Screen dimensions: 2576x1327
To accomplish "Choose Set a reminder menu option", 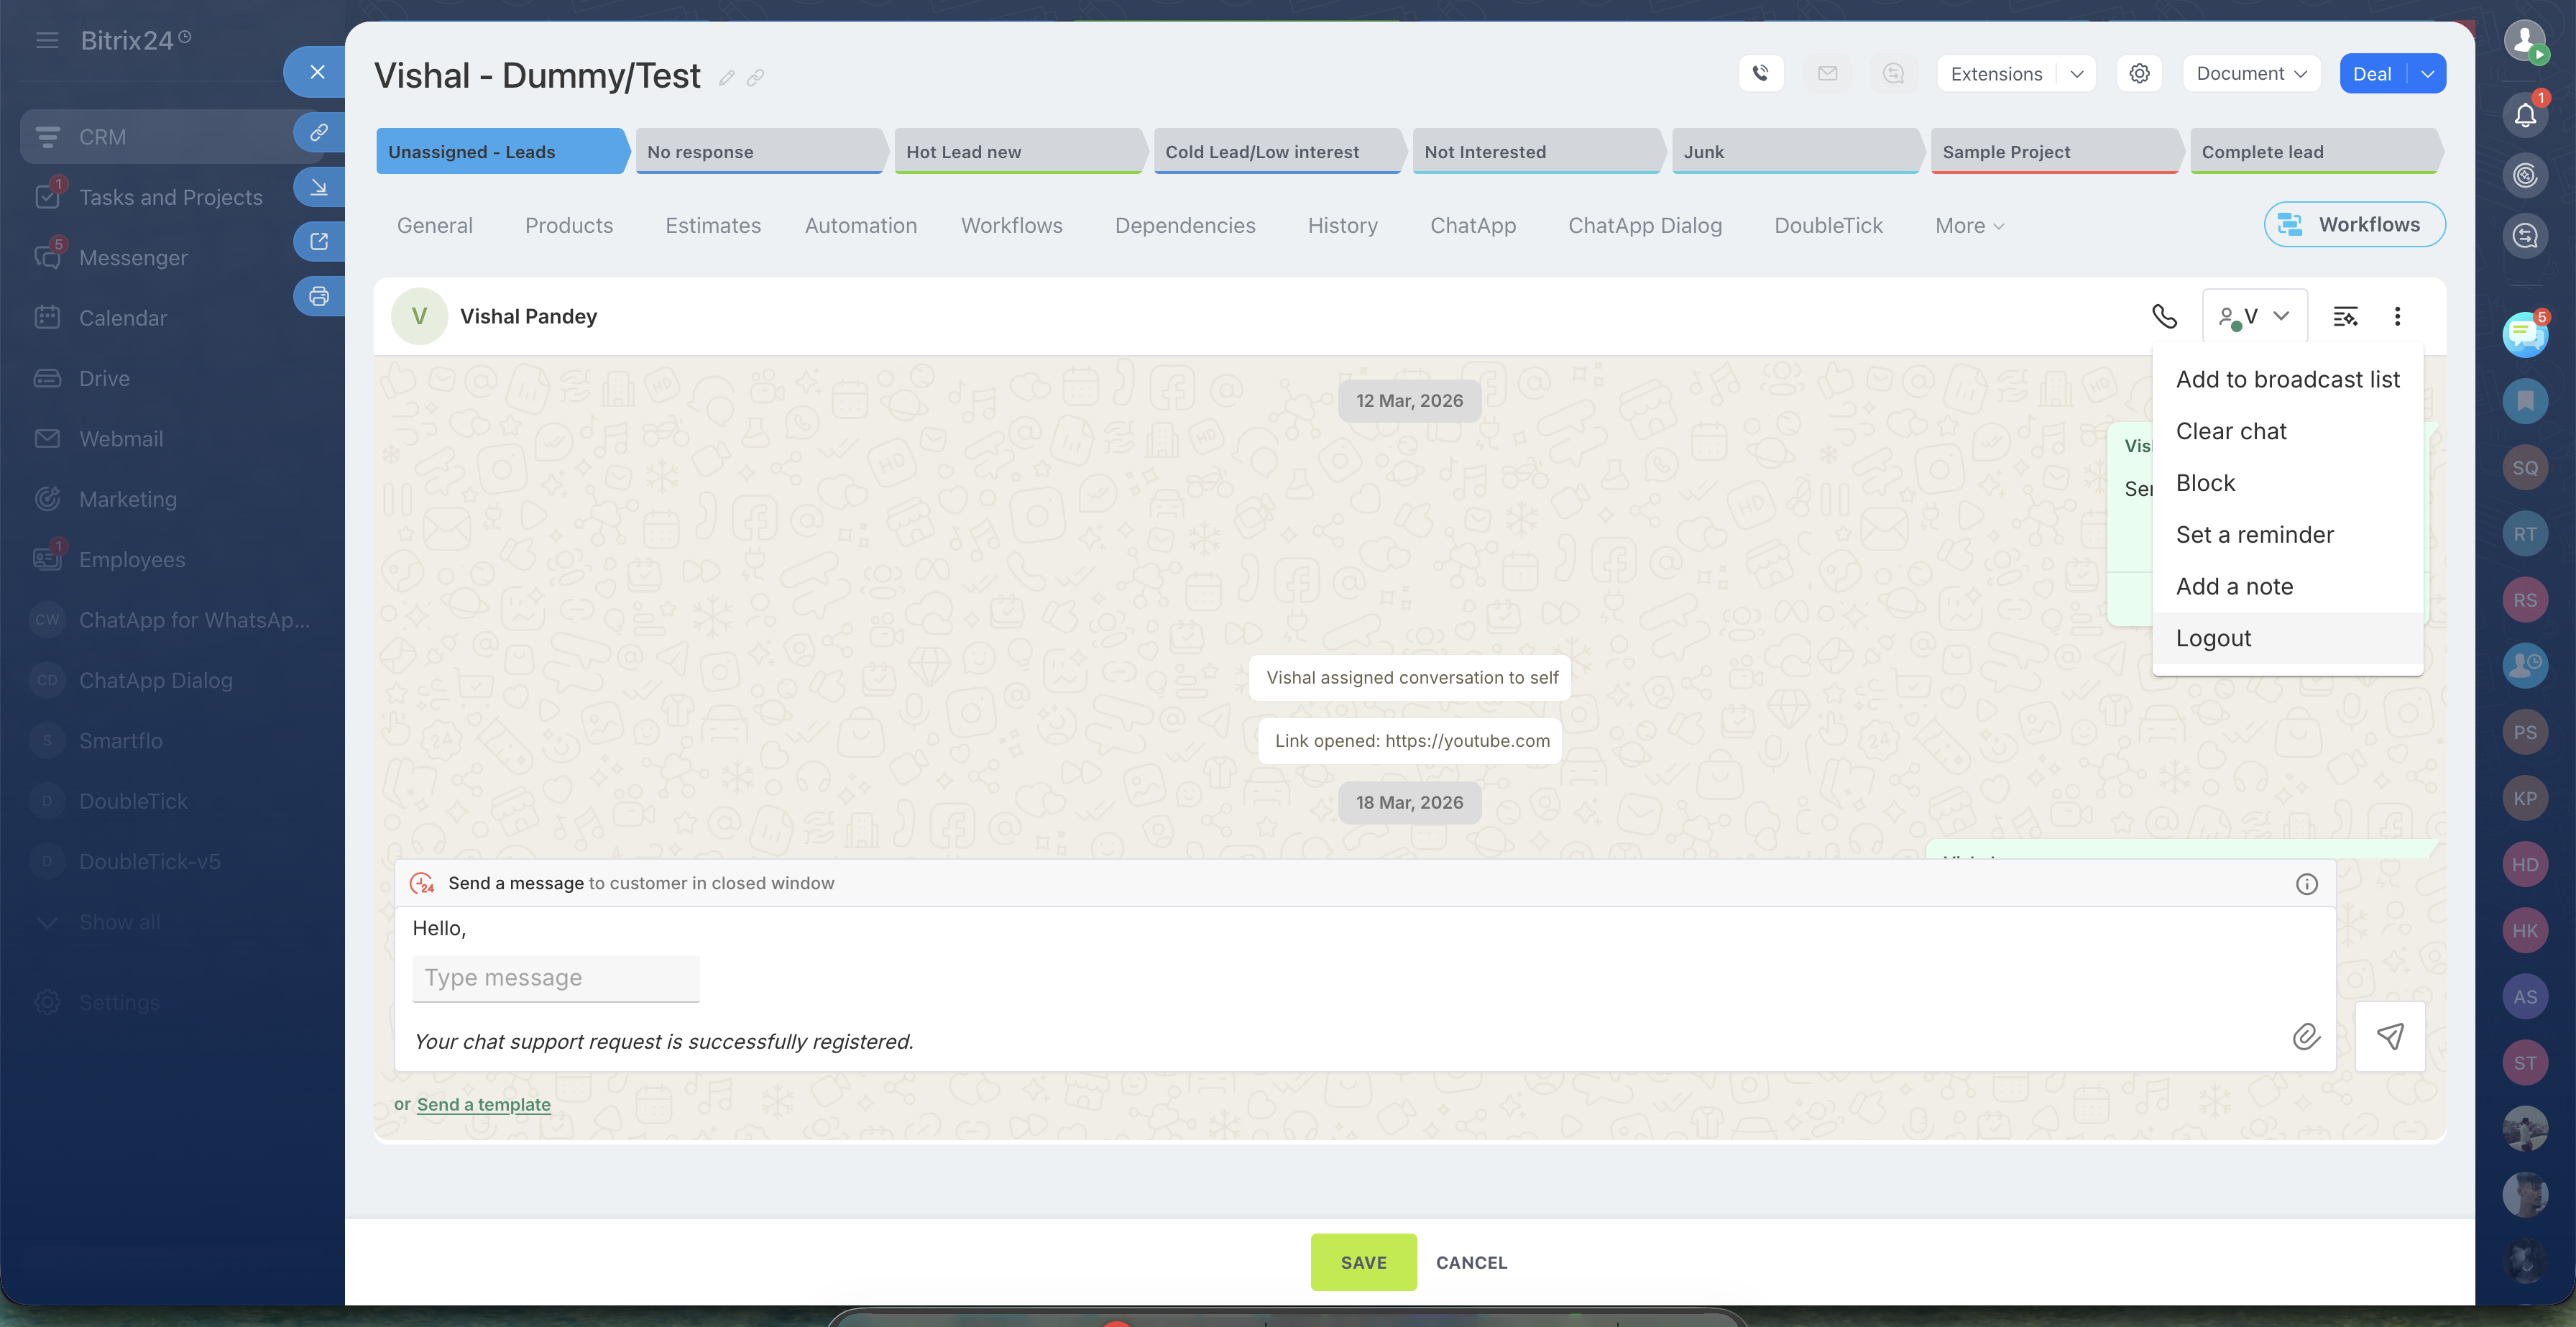I will tap(2254, 535).
